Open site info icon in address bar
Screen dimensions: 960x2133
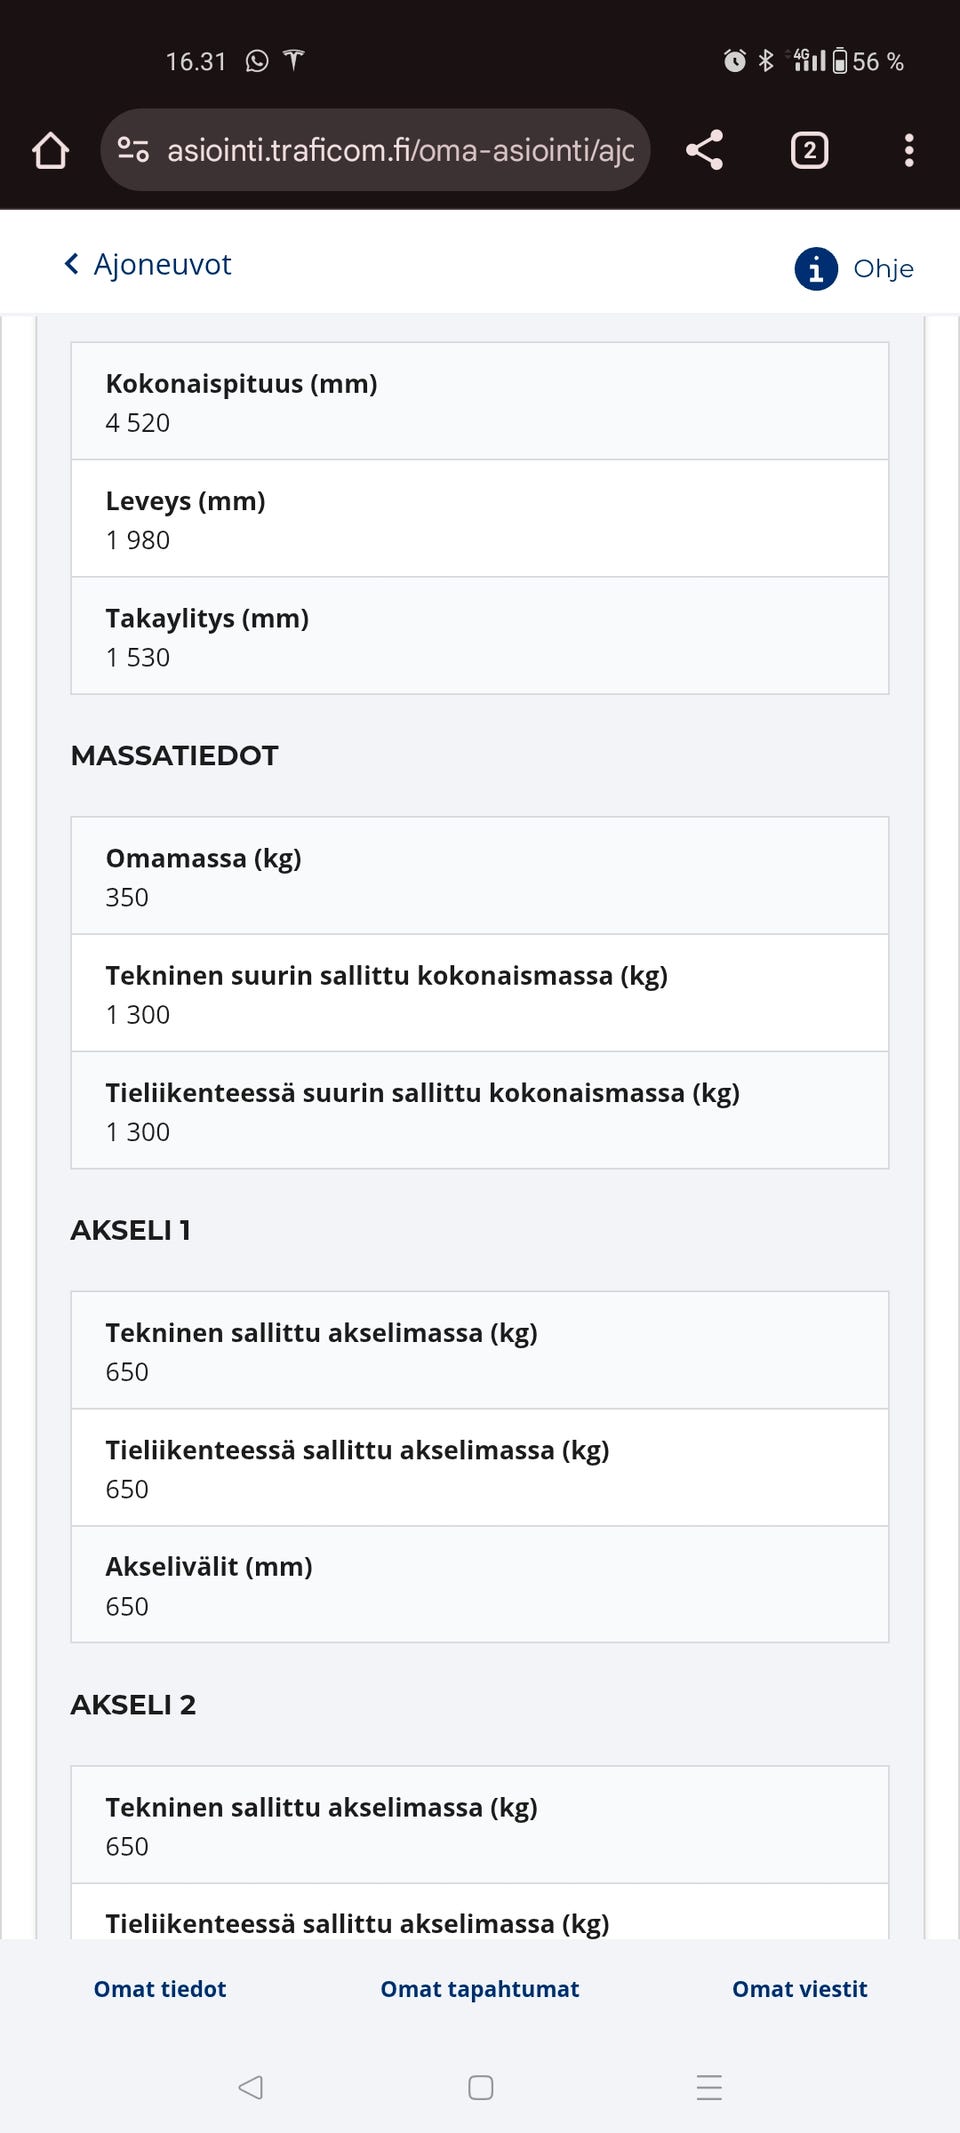[133, 150]
